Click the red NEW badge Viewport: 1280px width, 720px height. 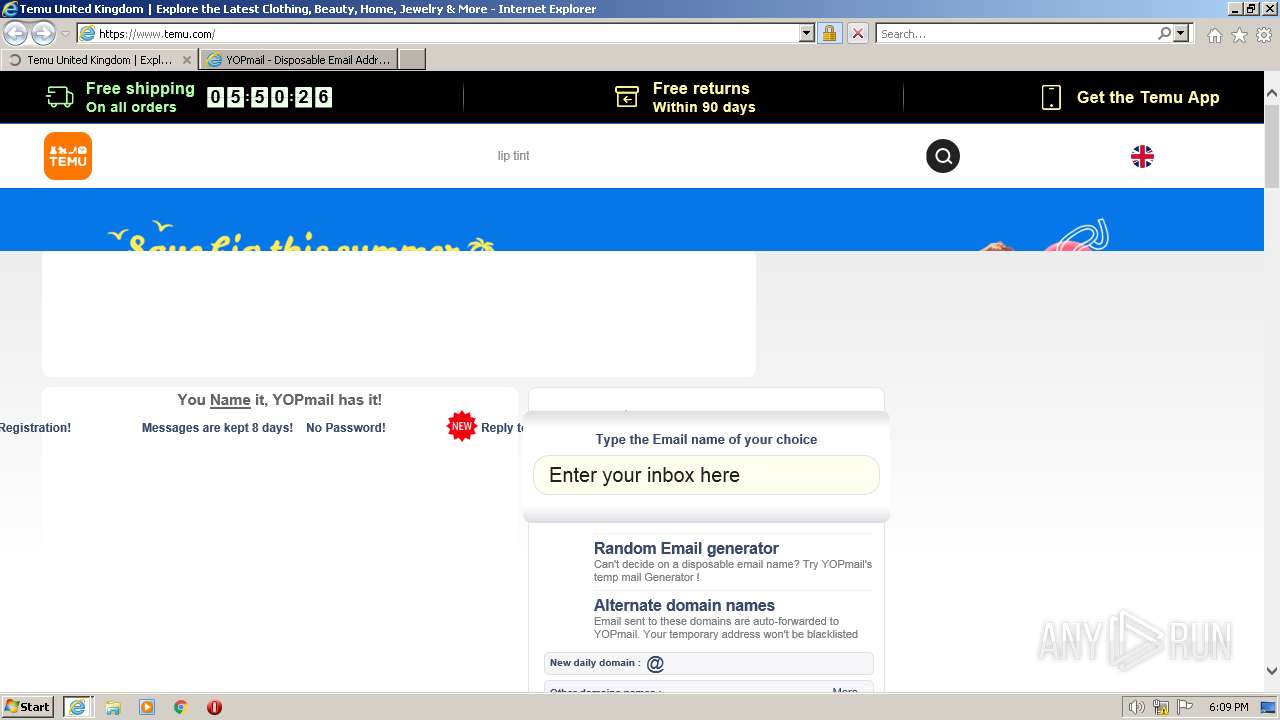[x=461, y=426]
